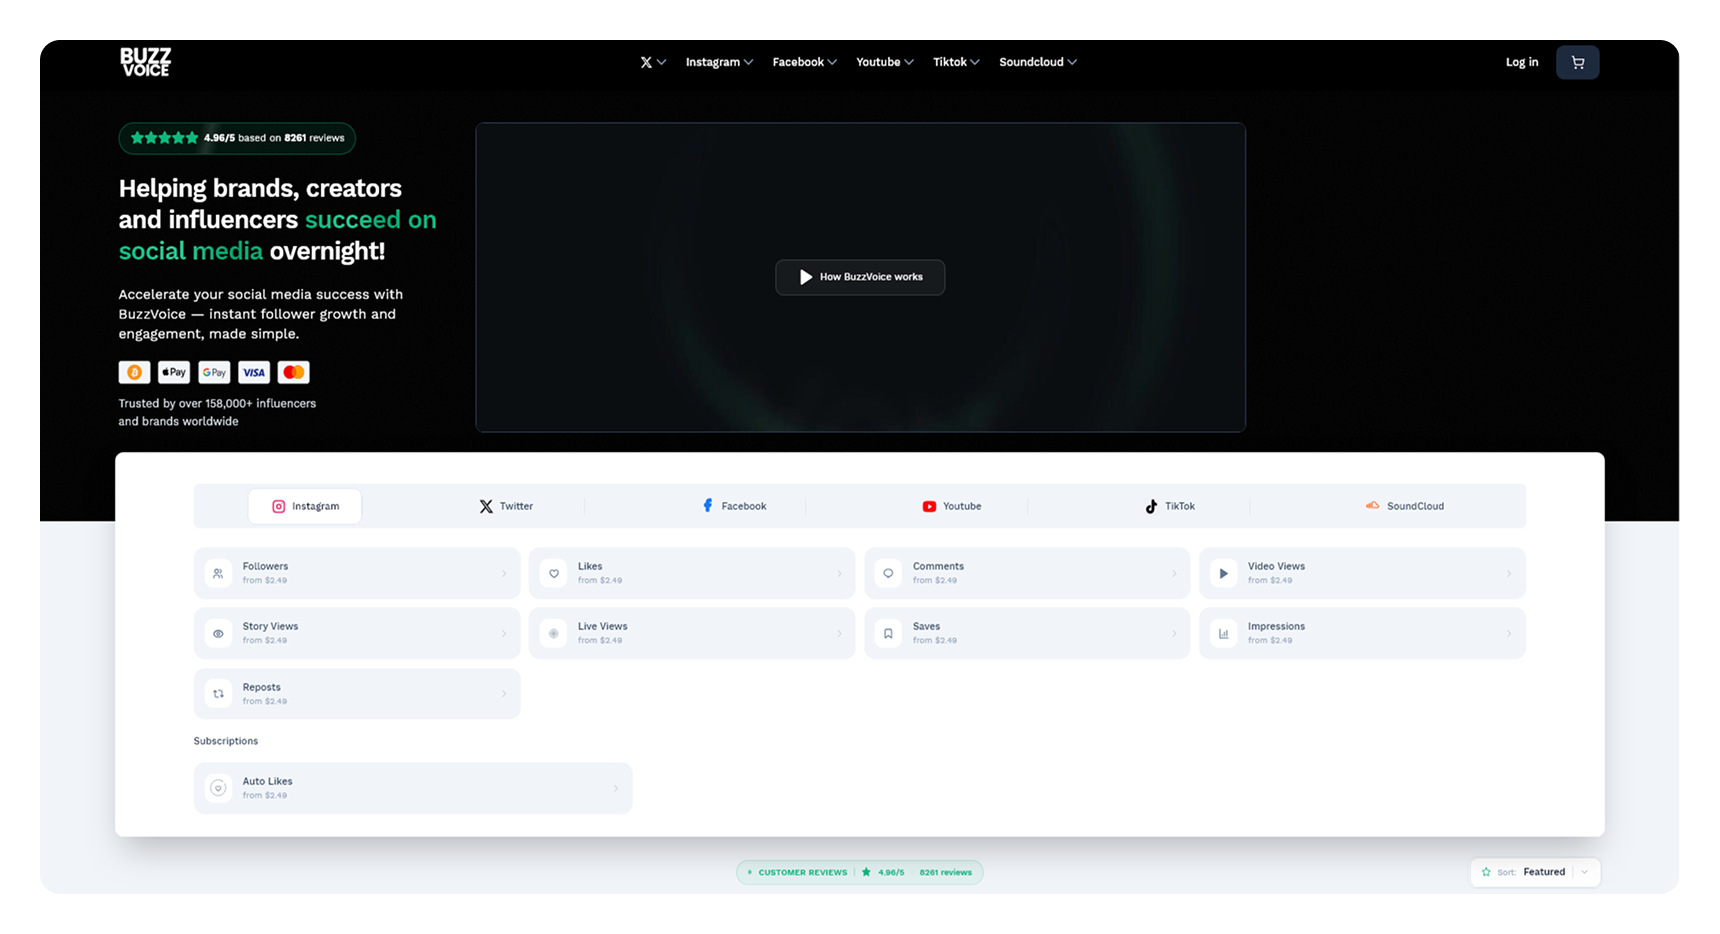This screenshot has height=934, width=1720.
Task: Open the Story Views service card
Action: tap(357, 633)
